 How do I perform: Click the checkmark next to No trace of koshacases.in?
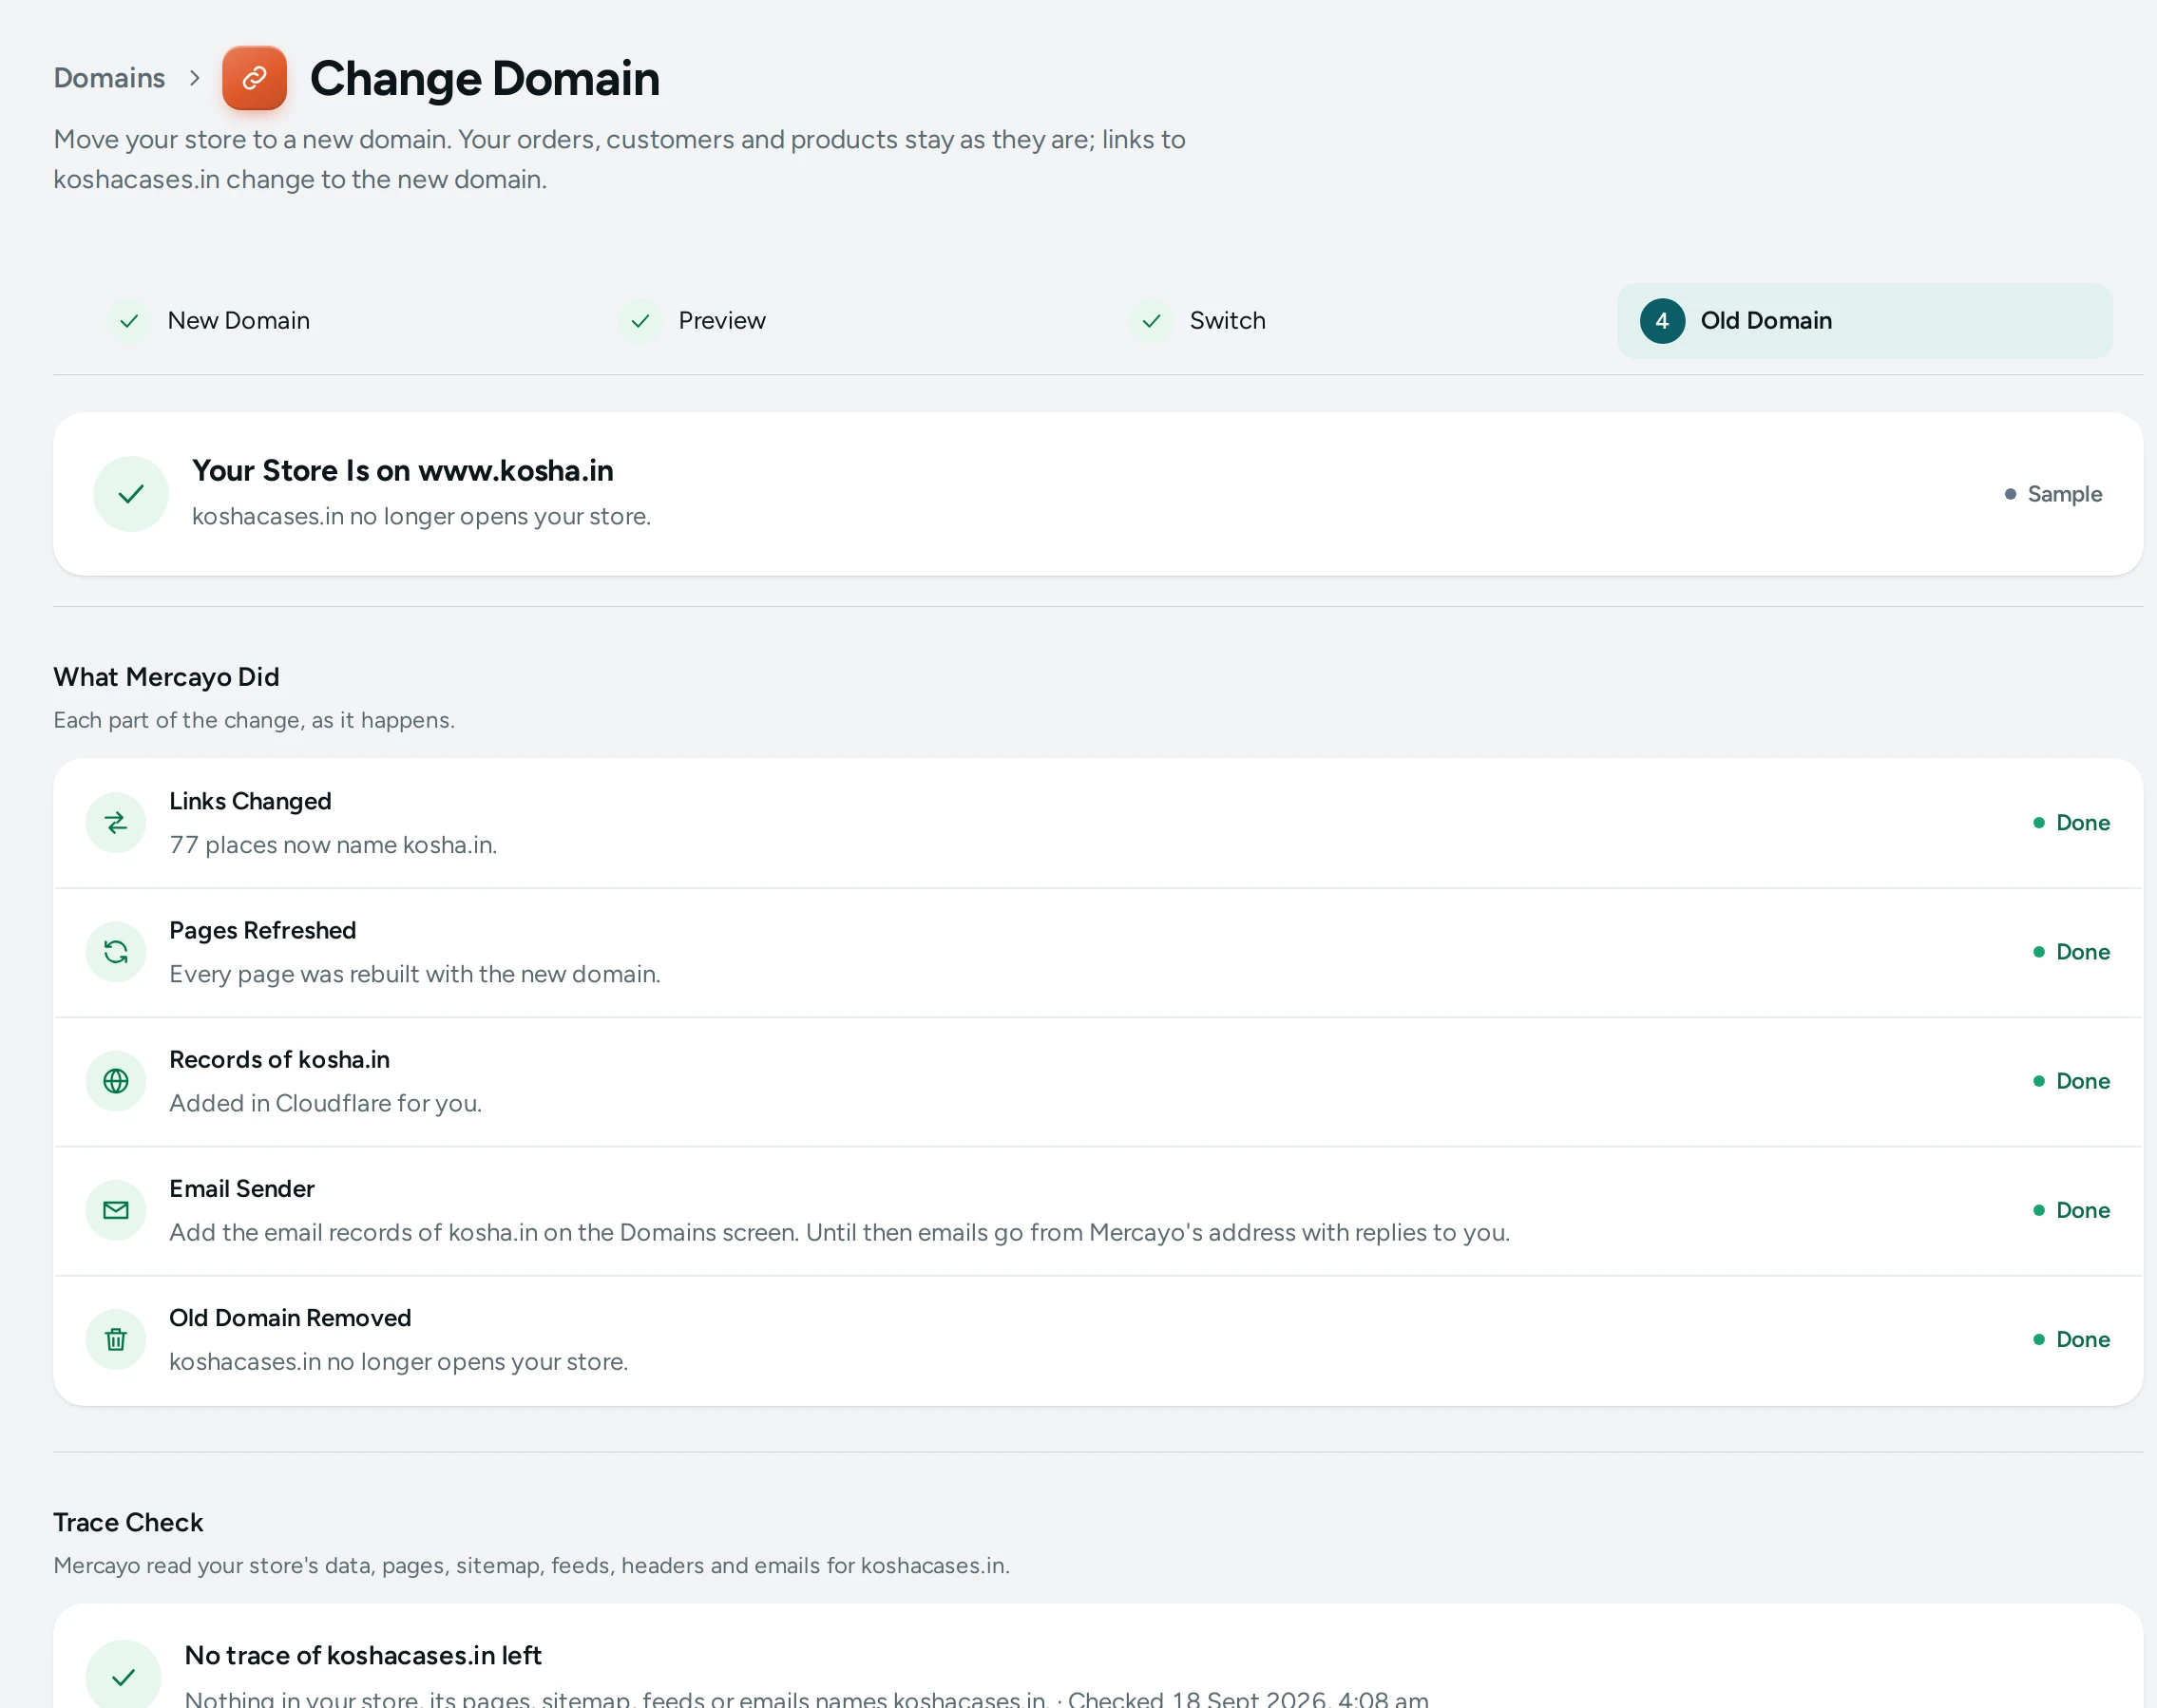(x=123, y=1676)
